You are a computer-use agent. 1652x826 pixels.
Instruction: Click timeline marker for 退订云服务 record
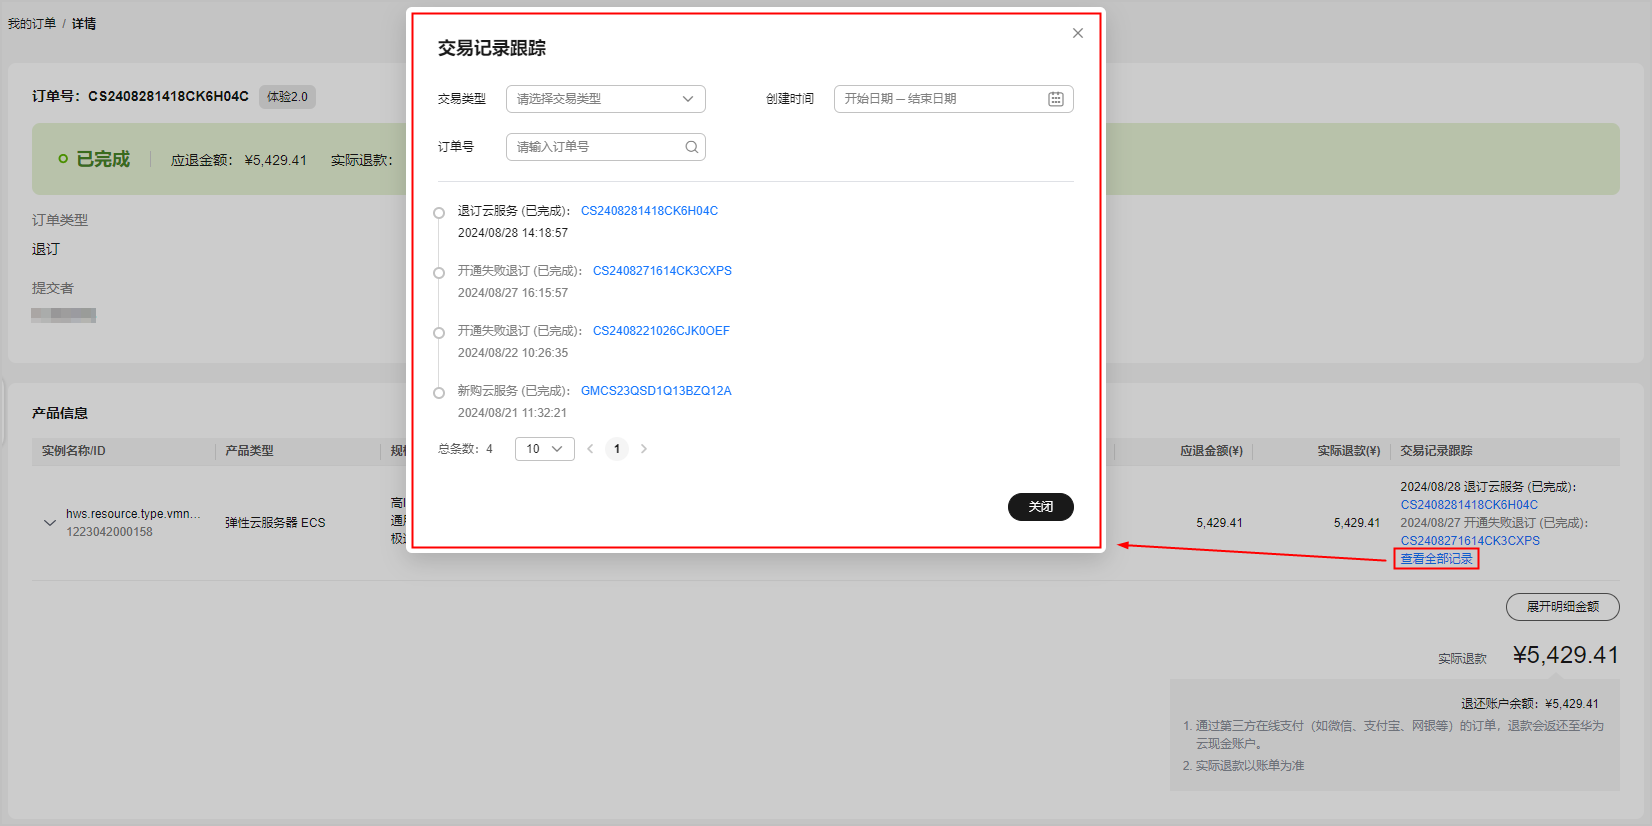[439, 213]
